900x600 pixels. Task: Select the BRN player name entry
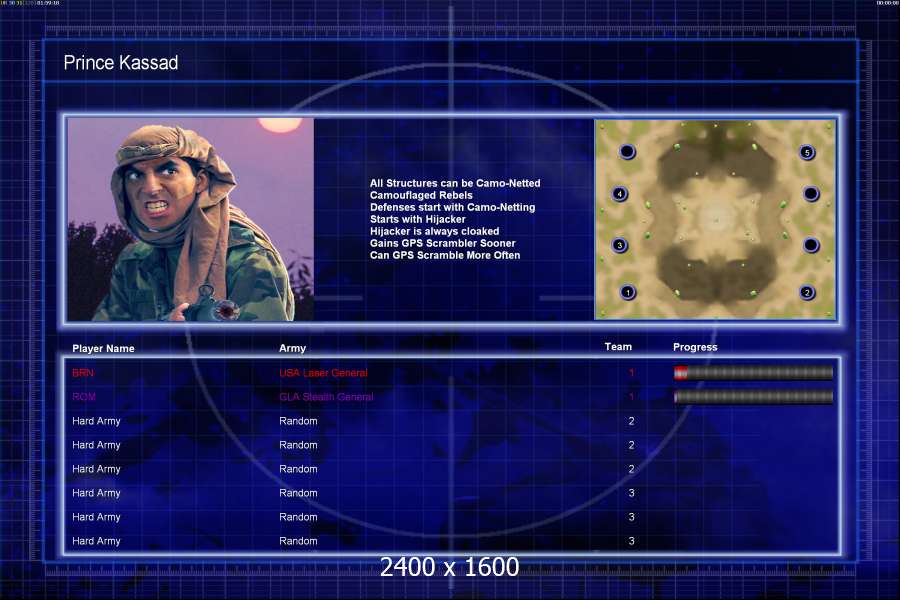tap(83, 373)
